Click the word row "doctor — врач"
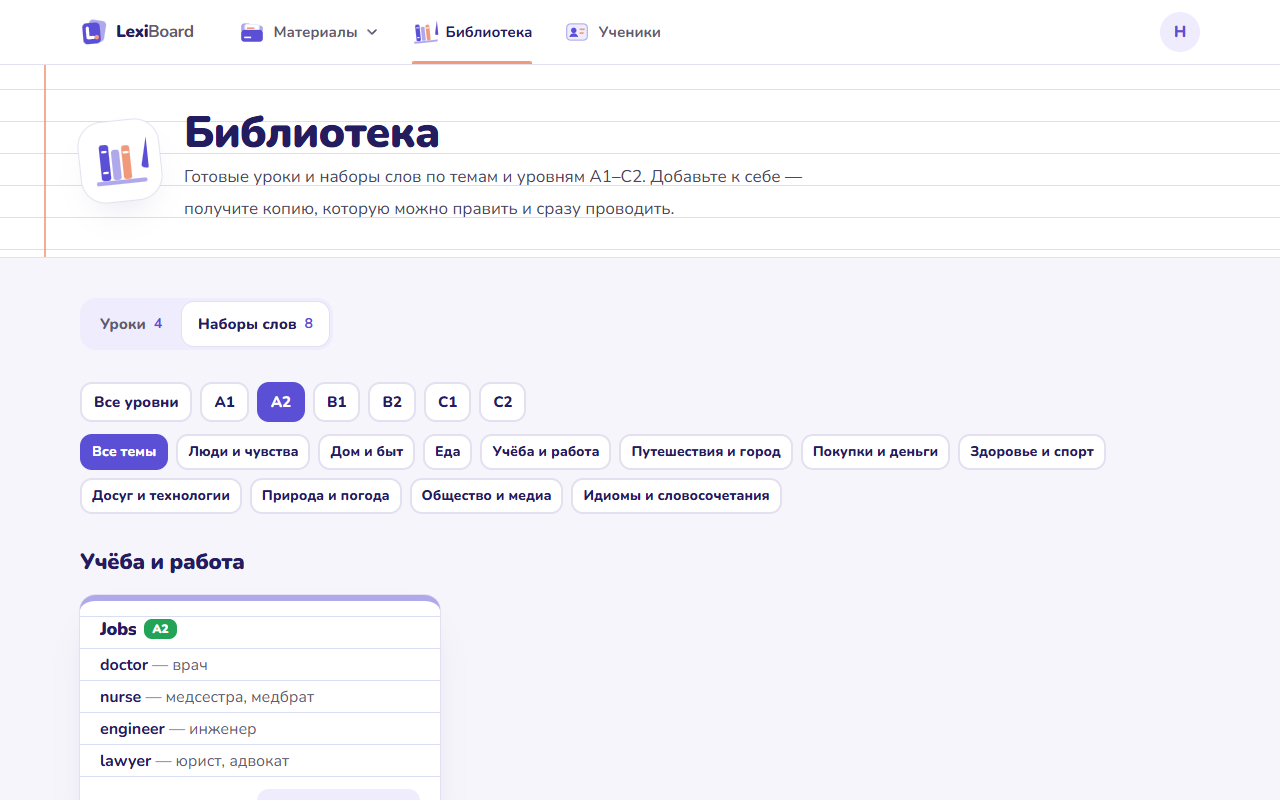This screenshot has width=1280, height=800. (260, 665)
